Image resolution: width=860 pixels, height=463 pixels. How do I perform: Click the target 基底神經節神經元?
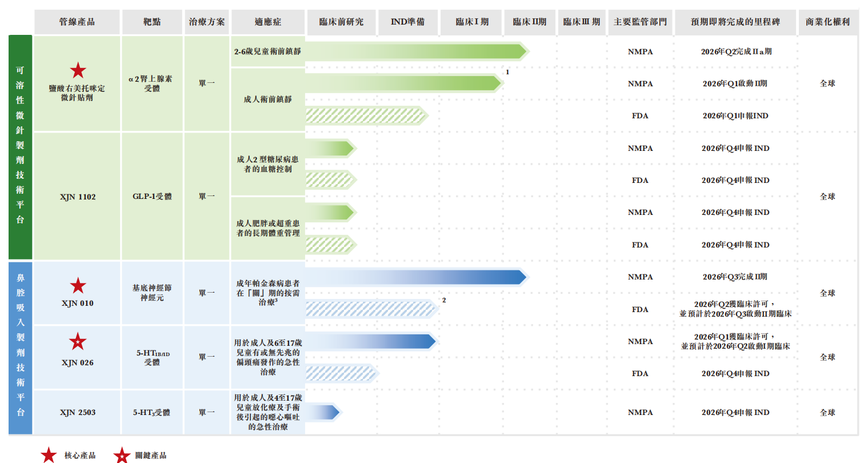coord(152,292)
